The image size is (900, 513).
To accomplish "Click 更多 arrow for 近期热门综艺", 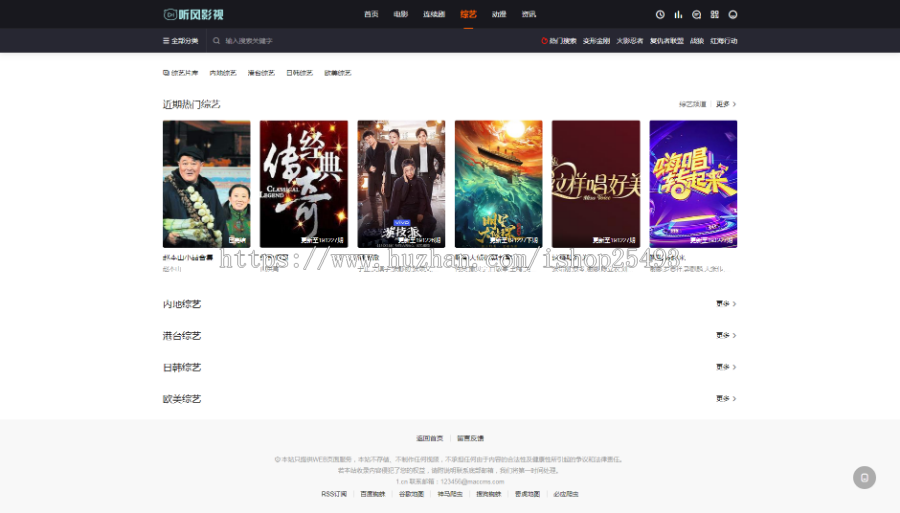I will pos(726,104).
